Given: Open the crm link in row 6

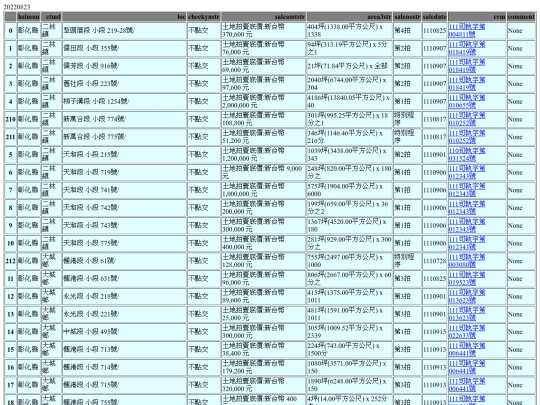Looking at the screenshot, I should [467, 173].
